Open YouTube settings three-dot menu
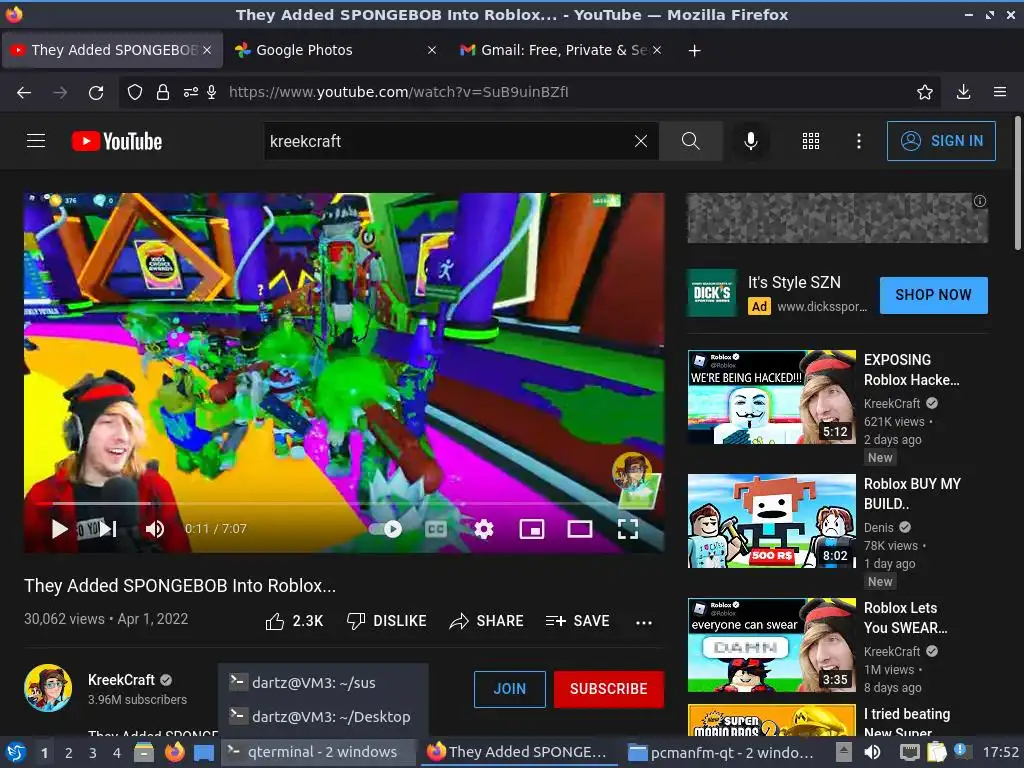The width and height of the screenshot is (1024, 768). (x=859, y=141)
